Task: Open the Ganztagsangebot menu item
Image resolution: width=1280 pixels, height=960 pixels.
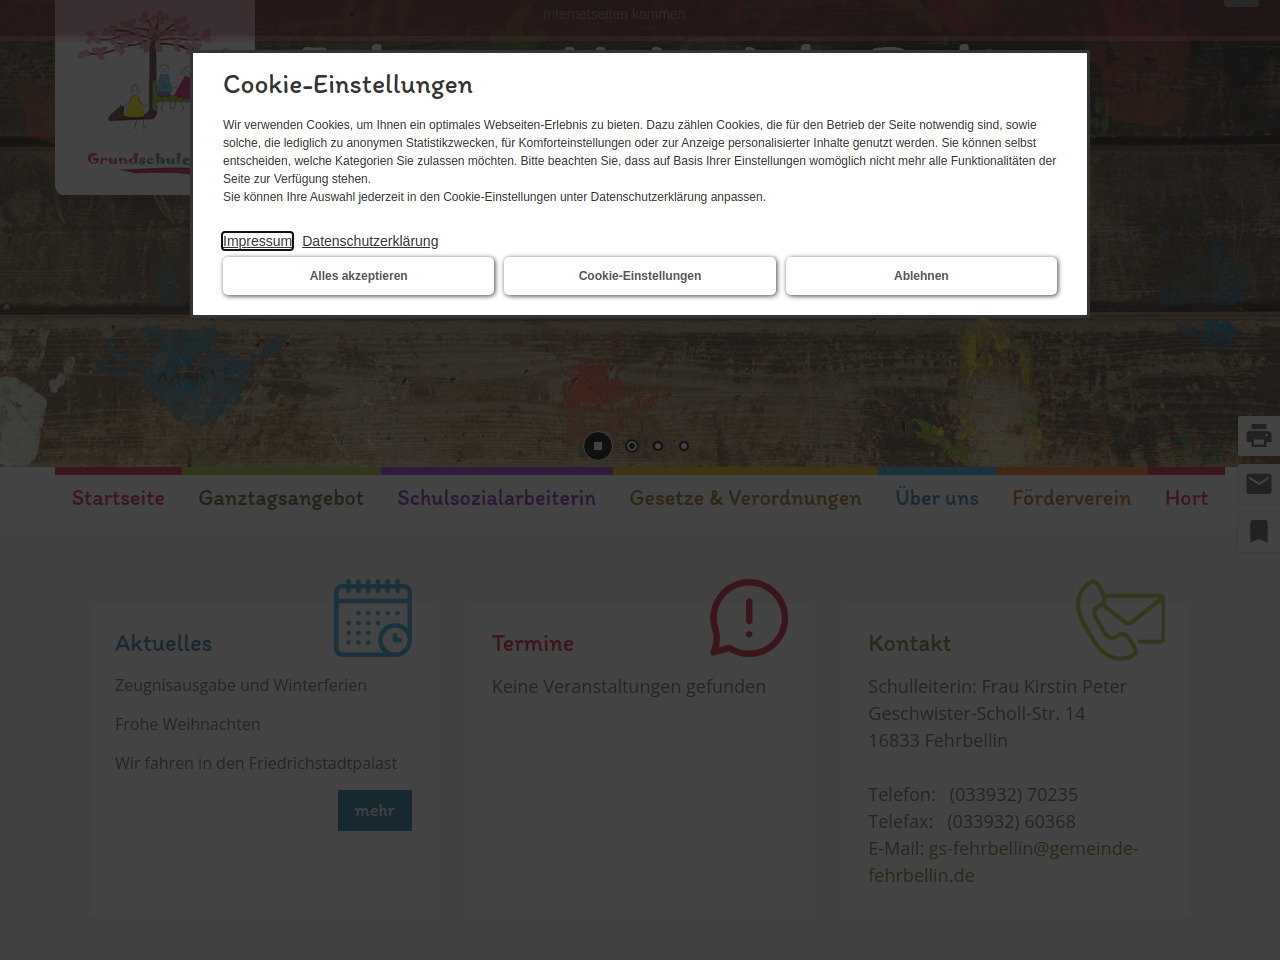Action: [281, 498]
